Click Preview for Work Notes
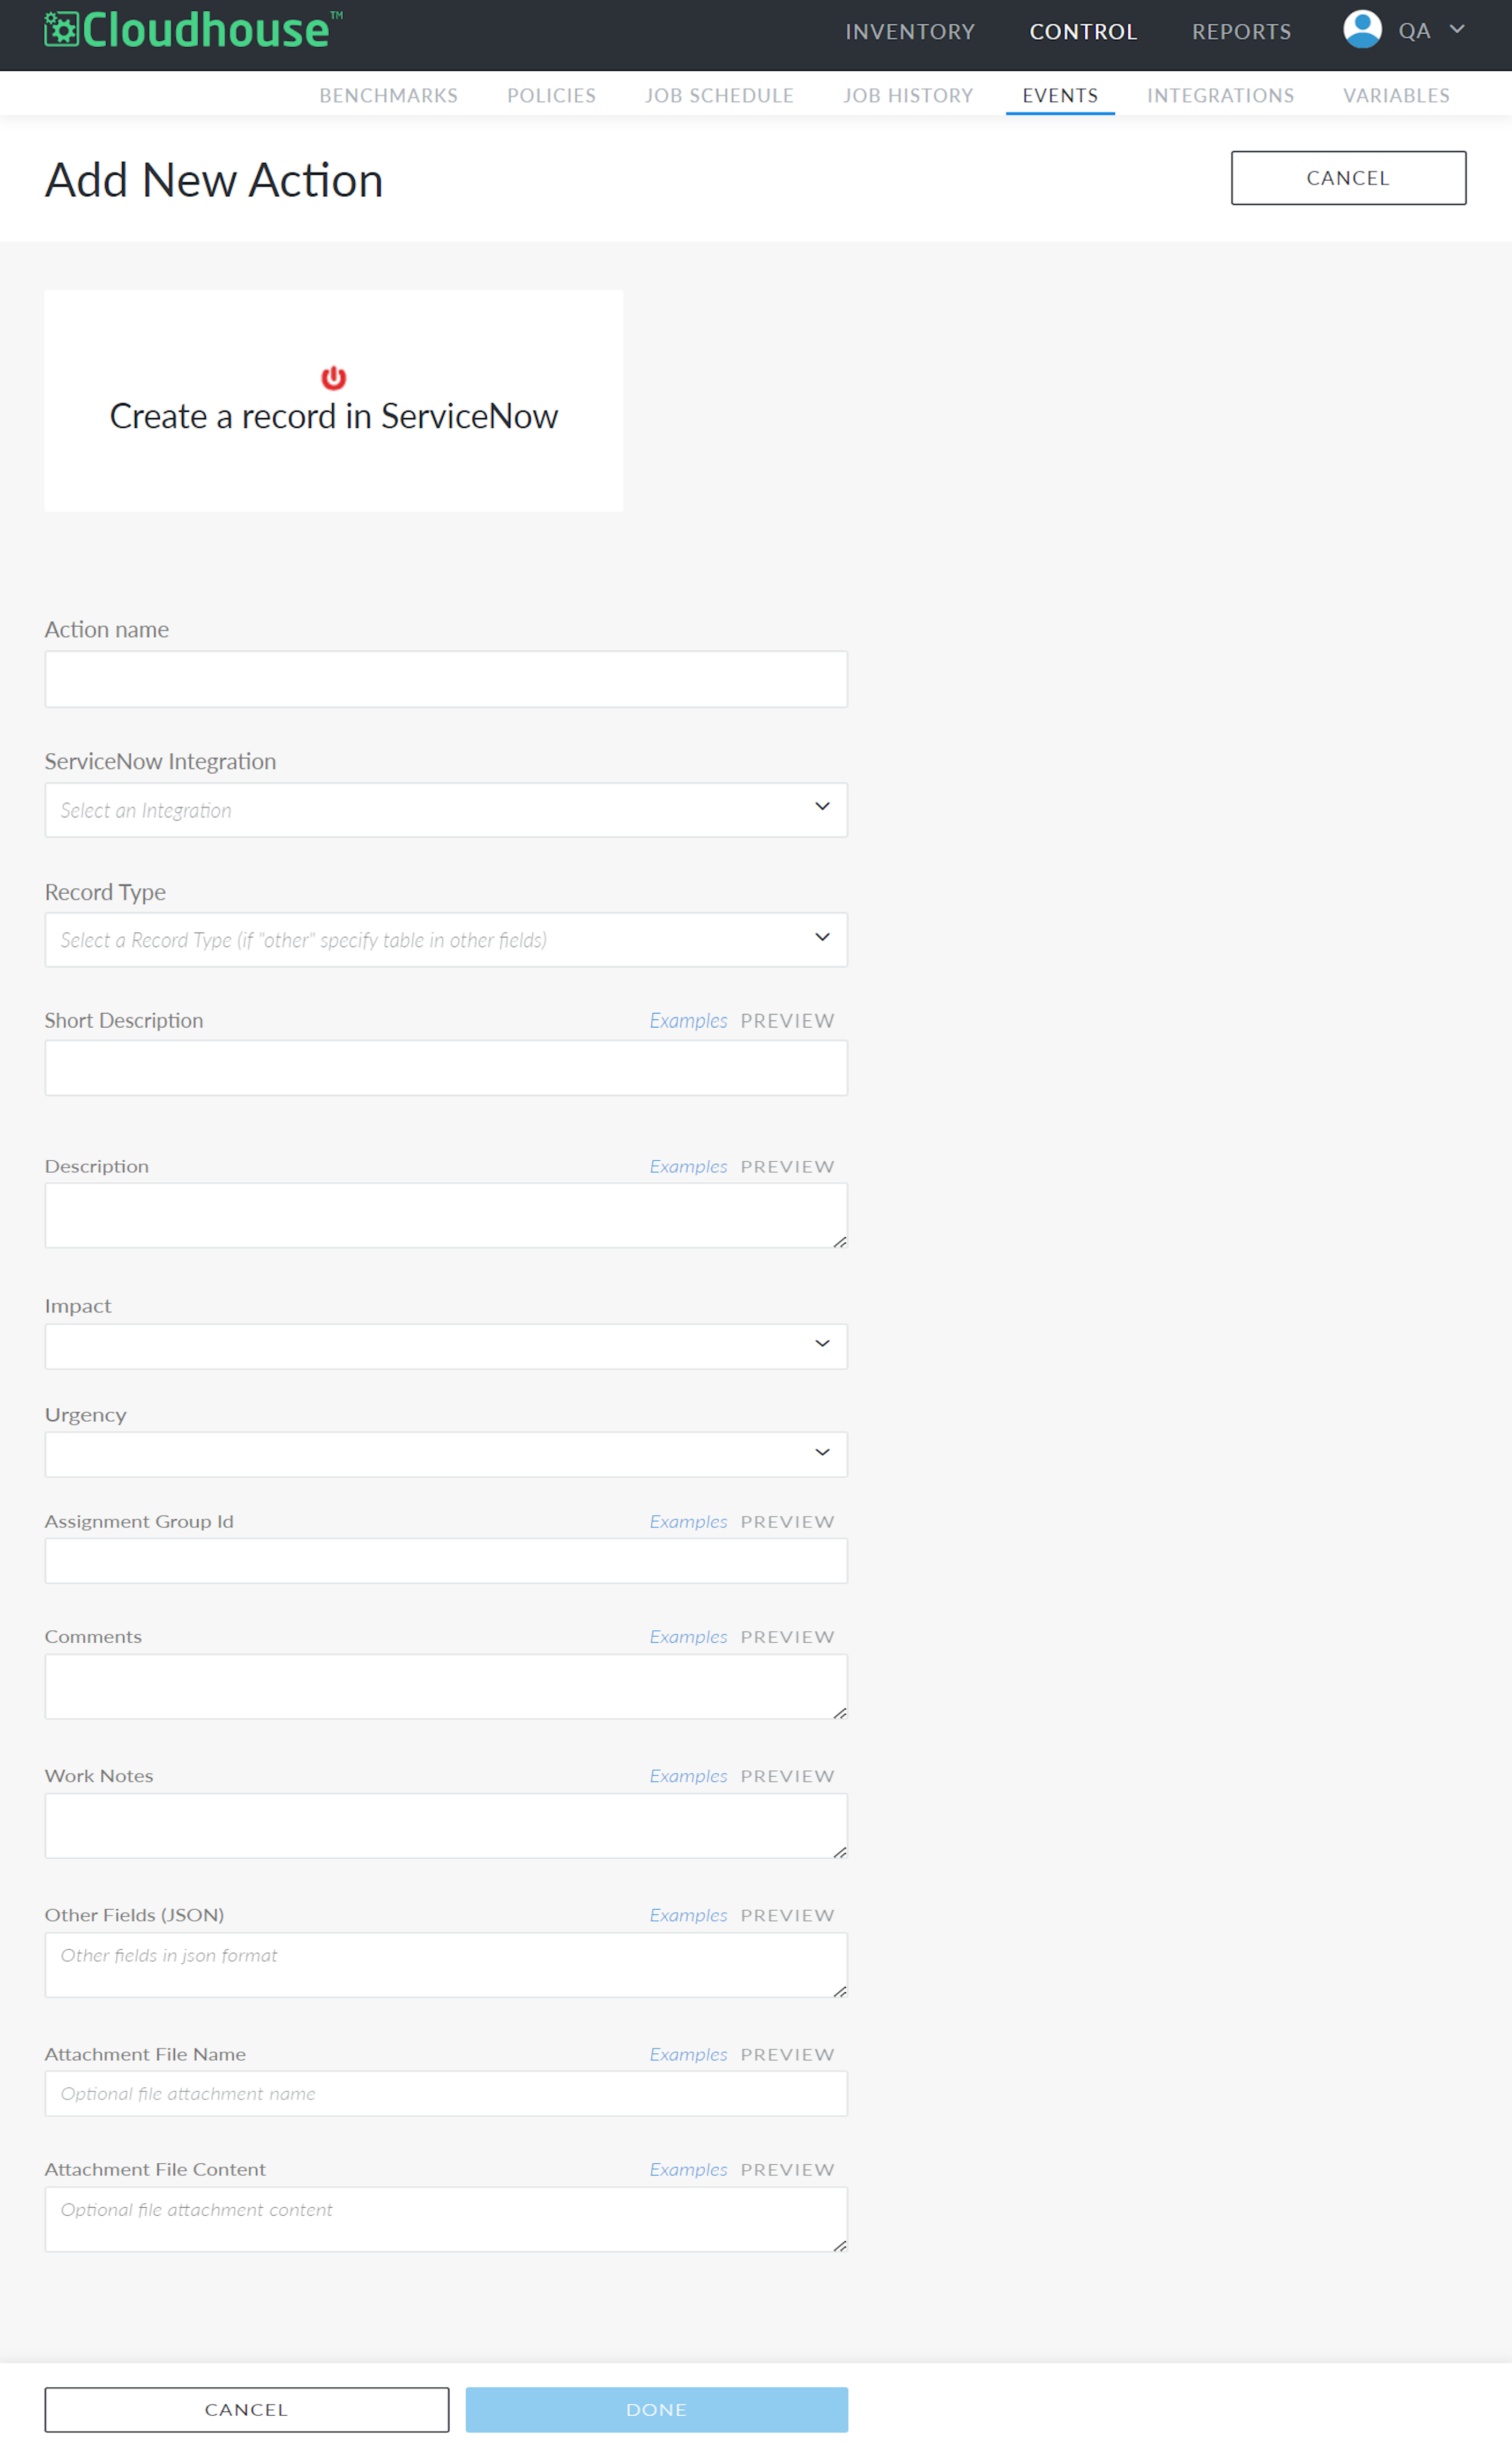1512x2442 pixels. pyautogui.click(x=787, y=1776)
